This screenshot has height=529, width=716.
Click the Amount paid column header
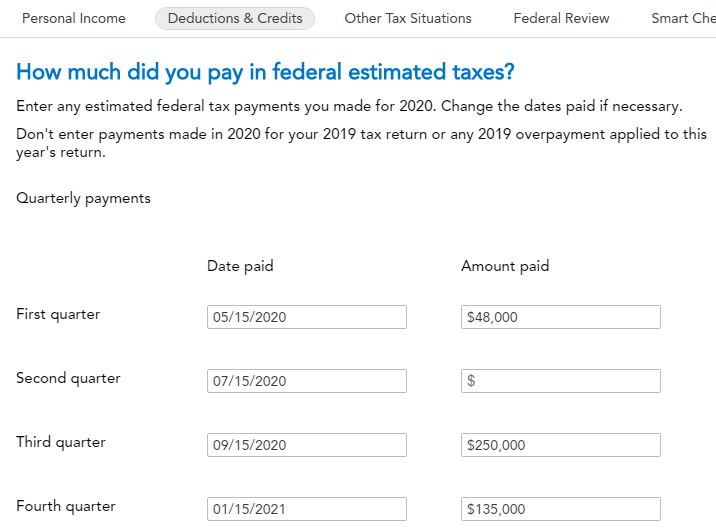click(x=505, y=266)
